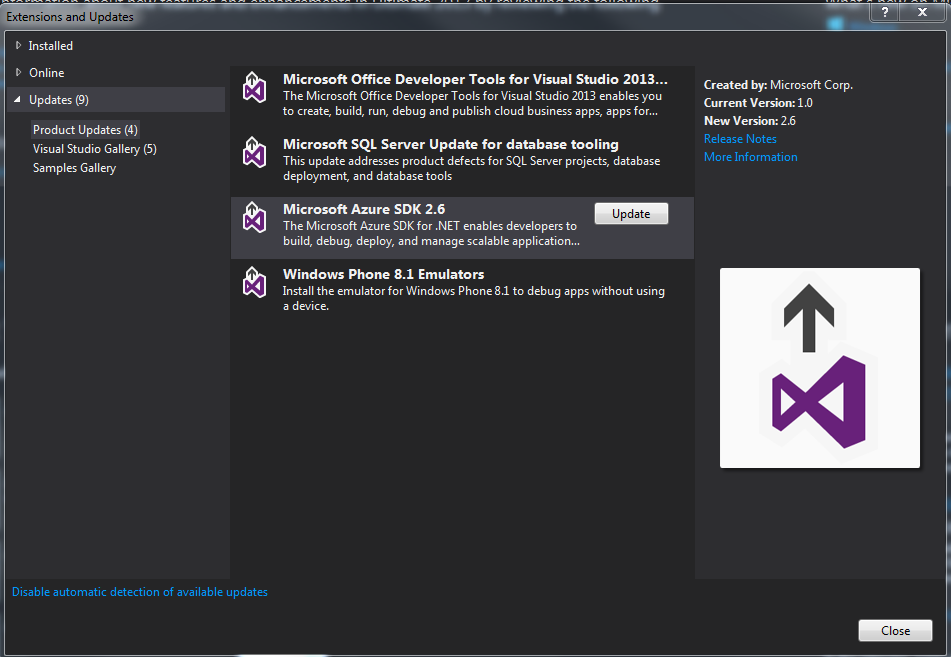The image size is (951, 657).
Task: Click the Azure SDK description text
Action: click(x=431, y=233)
